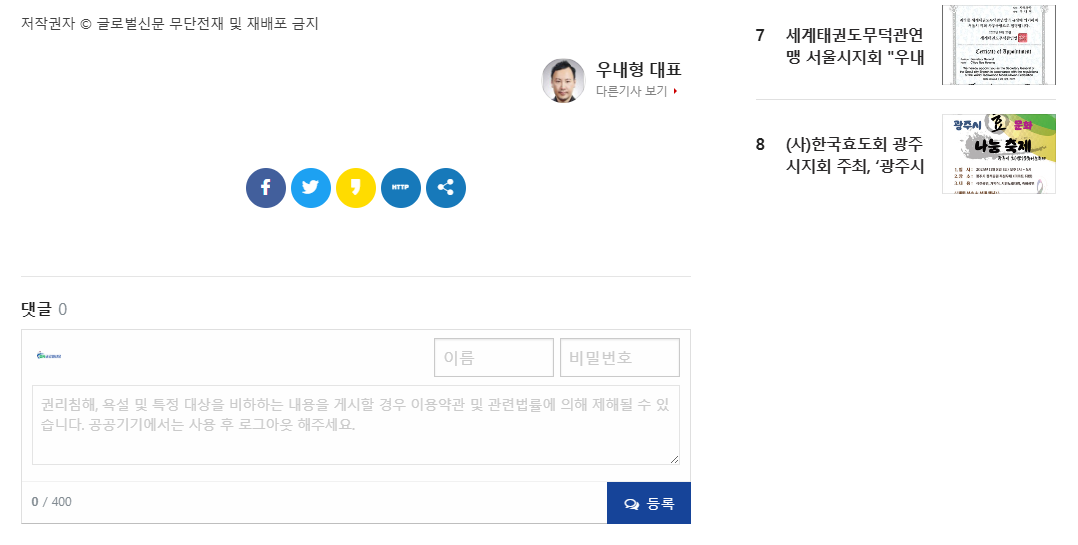Screen dimensions: 1078x545
Task: Click inside the comment text area
Action: [355, 425]
